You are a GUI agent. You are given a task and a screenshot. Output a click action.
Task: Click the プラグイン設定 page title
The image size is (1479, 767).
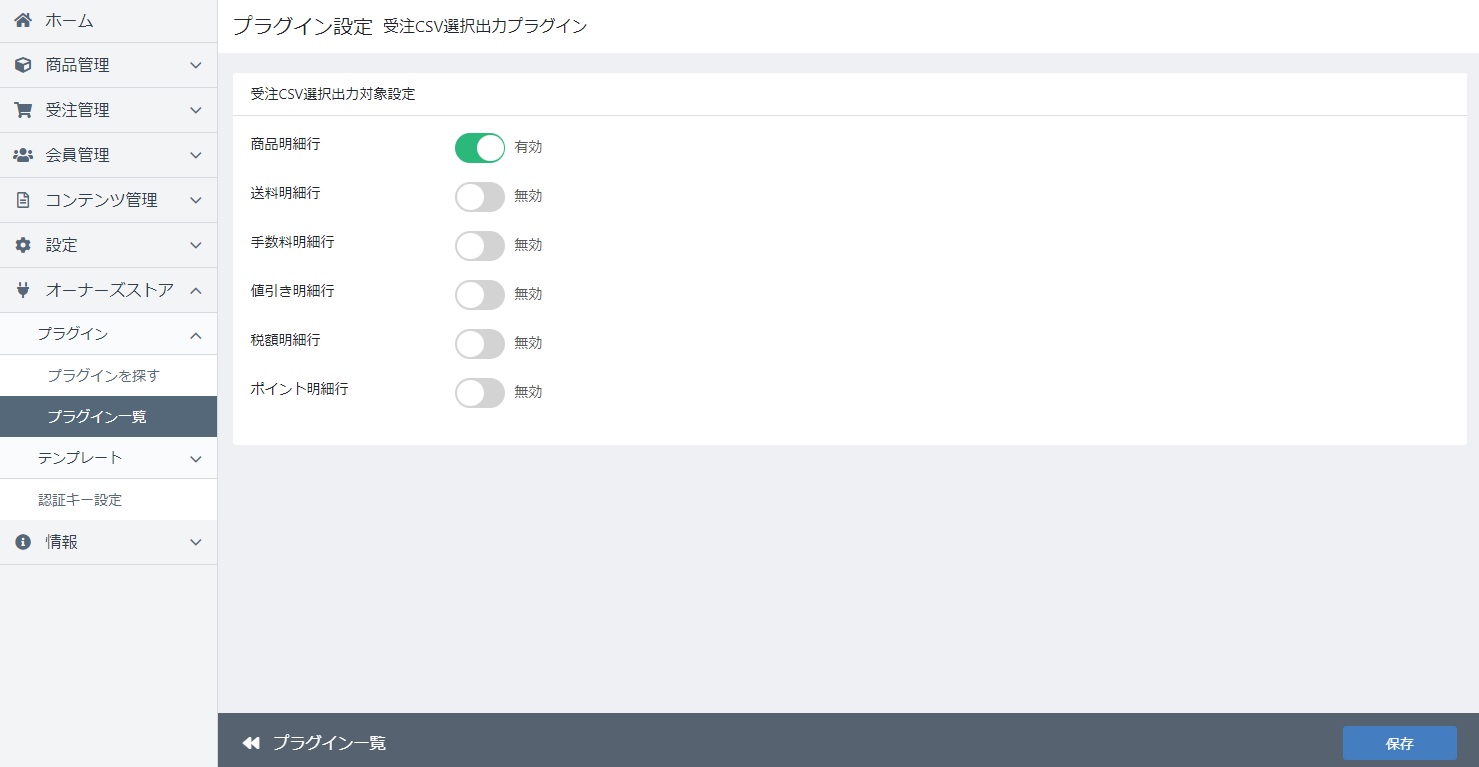302,27
